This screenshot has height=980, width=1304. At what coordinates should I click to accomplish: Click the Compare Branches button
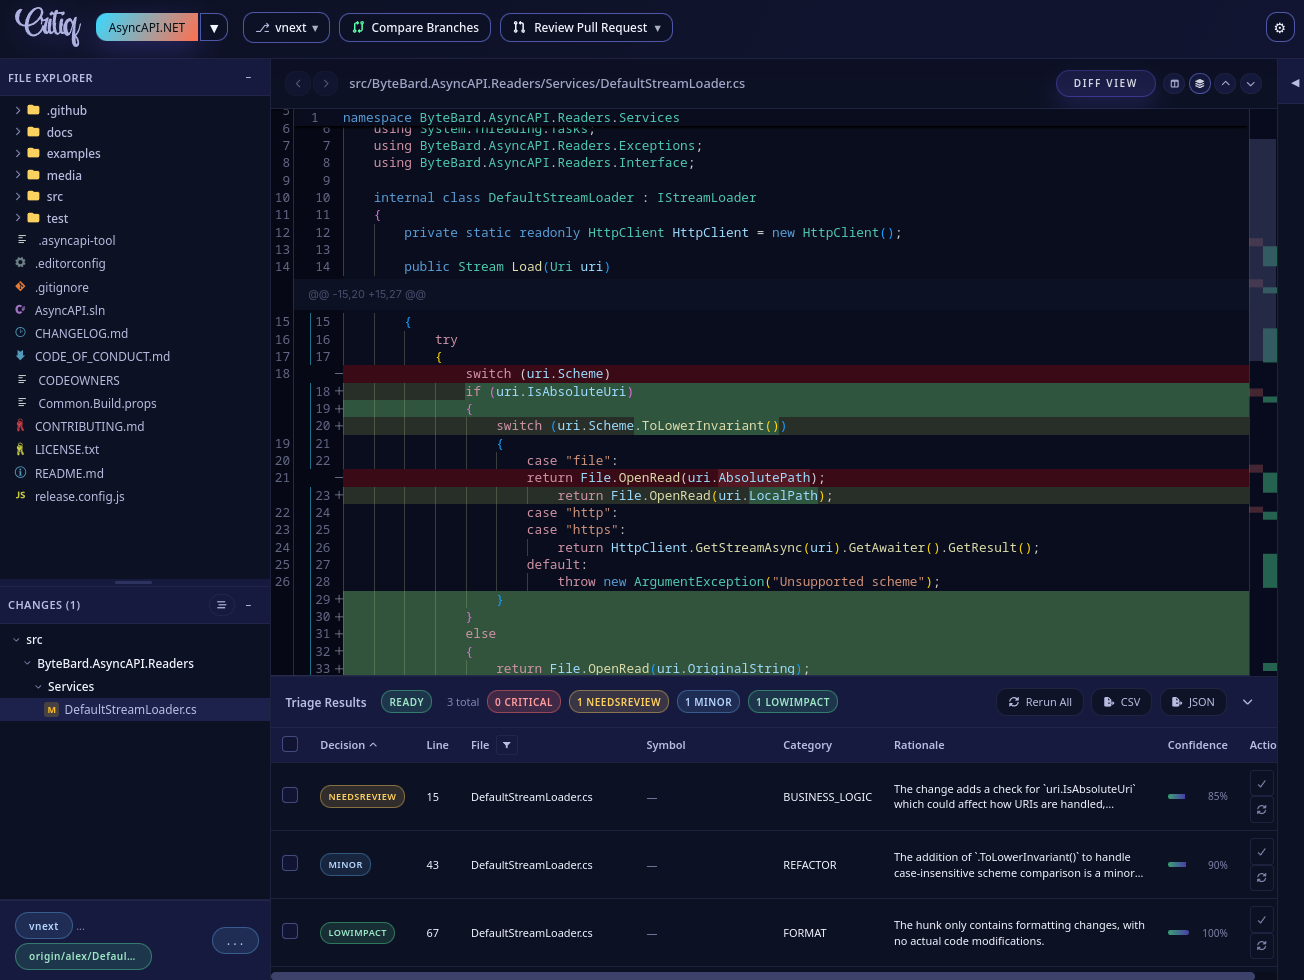click(415, 28)
